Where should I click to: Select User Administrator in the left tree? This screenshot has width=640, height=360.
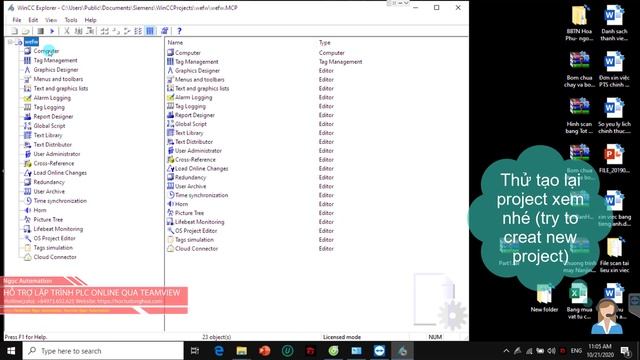click(x=57, y=154)
